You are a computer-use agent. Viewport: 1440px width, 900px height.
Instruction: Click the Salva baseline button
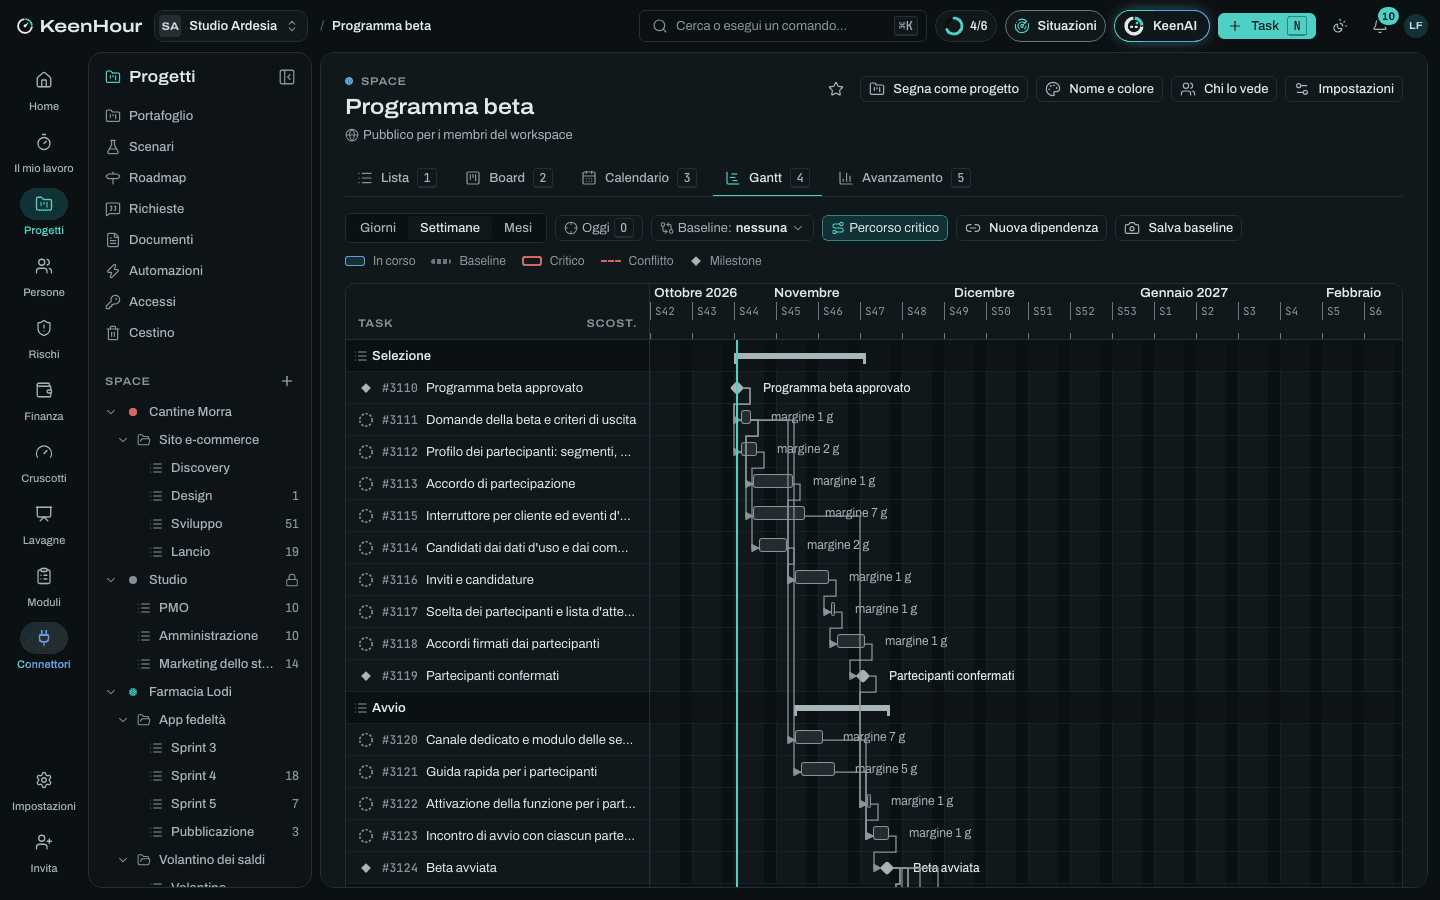[1179, 228]
